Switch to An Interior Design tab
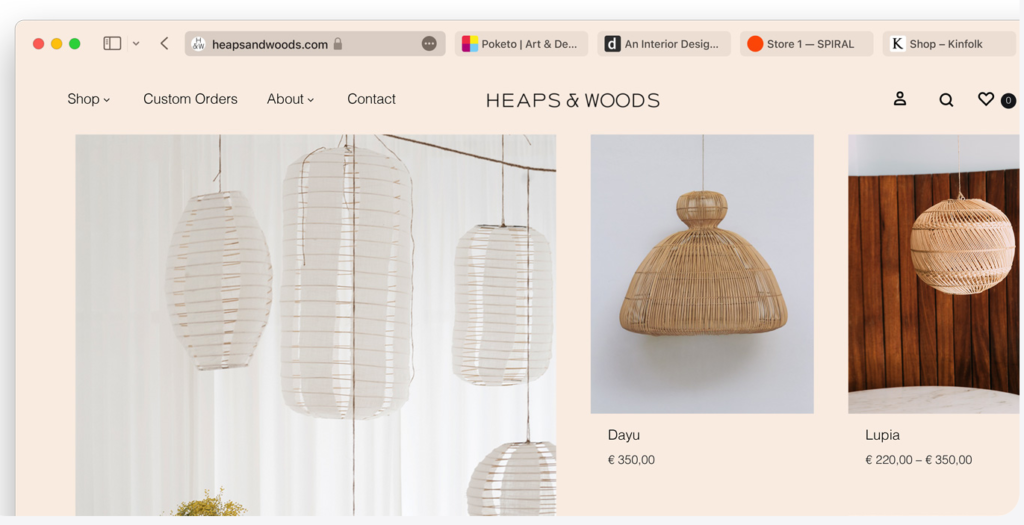Screen dimensions: 1024x525 point(664,44)
